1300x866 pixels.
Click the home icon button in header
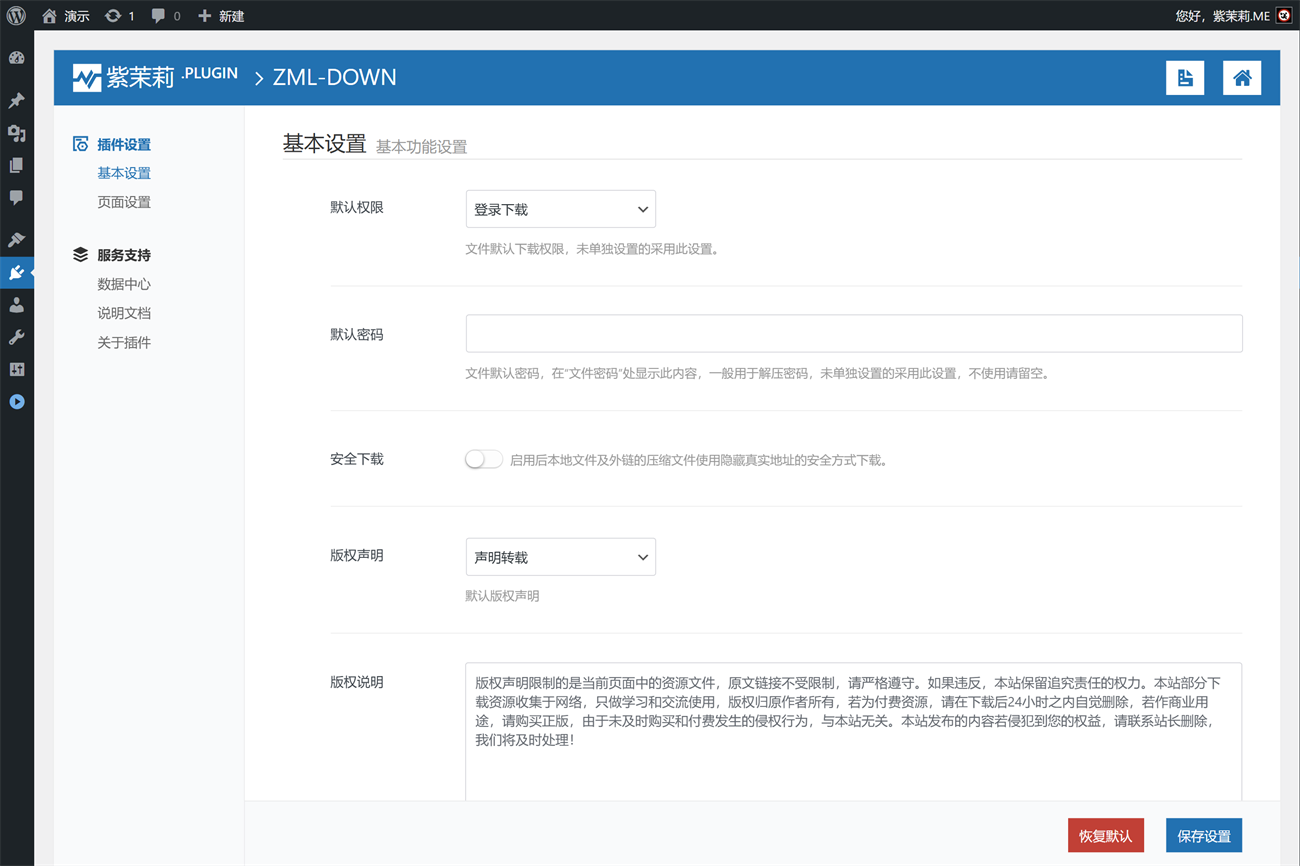(x=1242, y=78)
